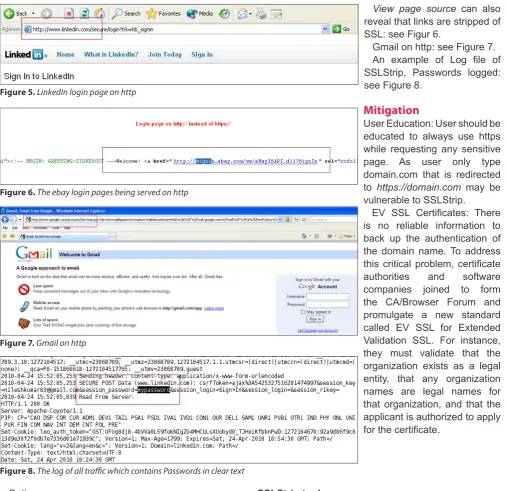
Task: Click the green Refresh page icon
Action: point(85,14)
